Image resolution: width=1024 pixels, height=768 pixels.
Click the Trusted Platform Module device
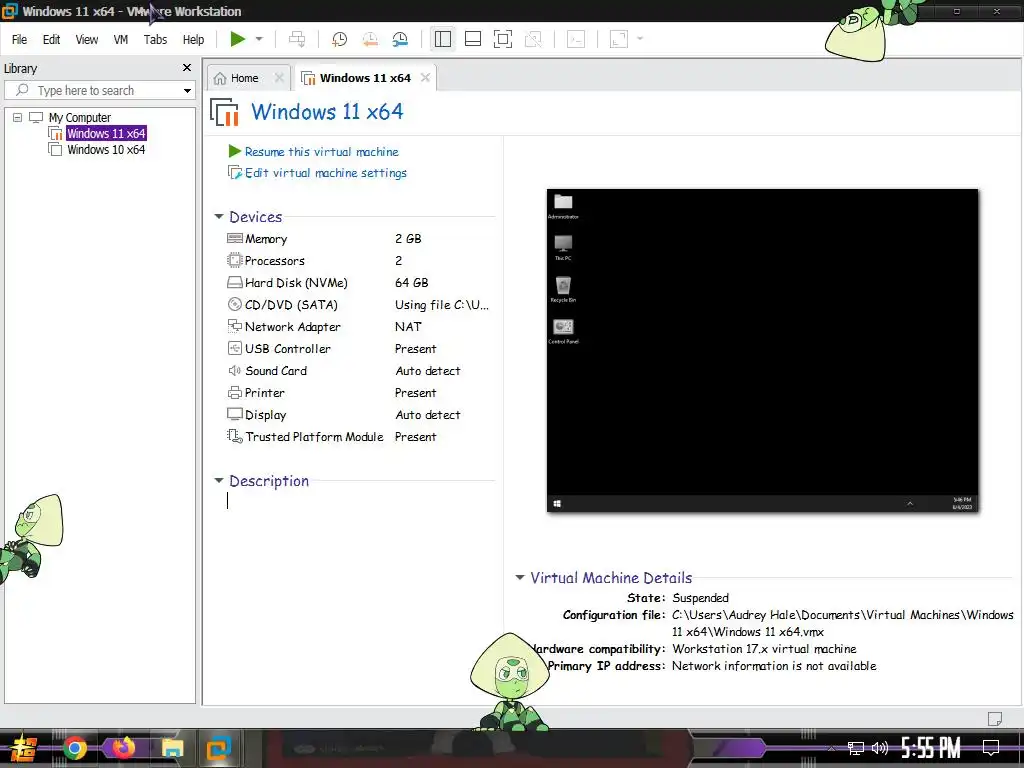358,437
